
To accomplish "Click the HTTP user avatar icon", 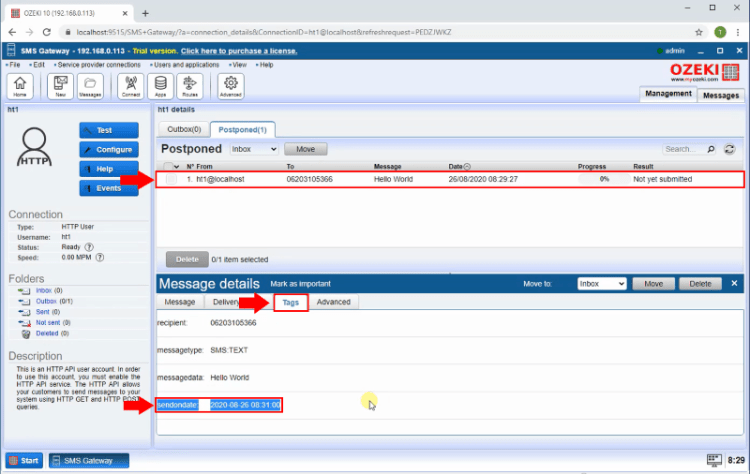I will (x=34, y=147).
